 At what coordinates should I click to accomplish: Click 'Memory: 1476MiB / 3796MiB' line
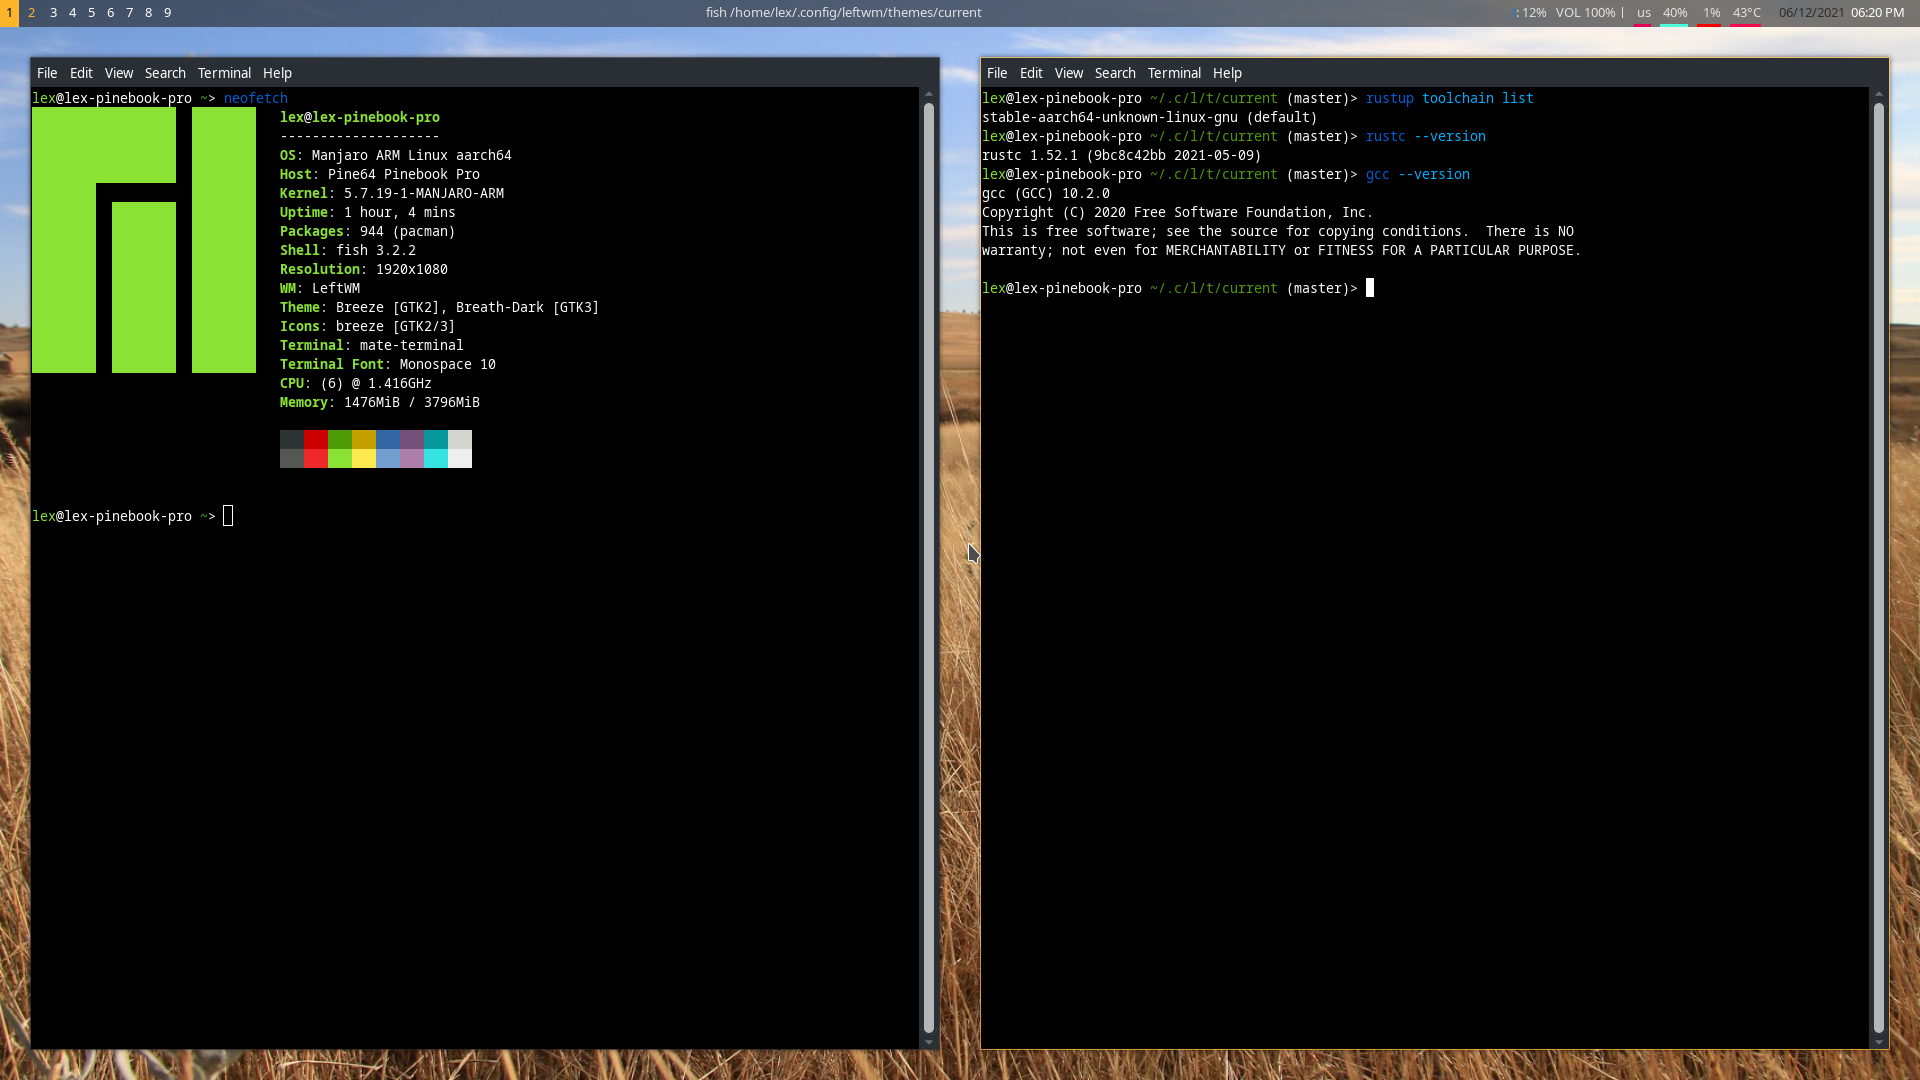click(x=380, y=402)
